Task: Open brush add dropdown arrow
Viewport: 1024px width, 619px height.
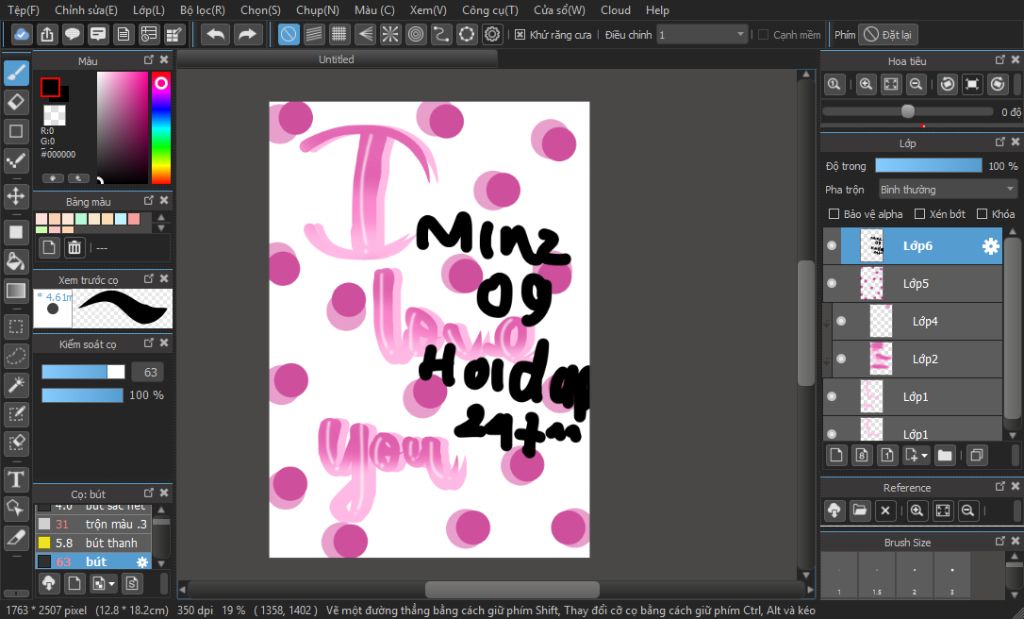Action: (112, 583)
